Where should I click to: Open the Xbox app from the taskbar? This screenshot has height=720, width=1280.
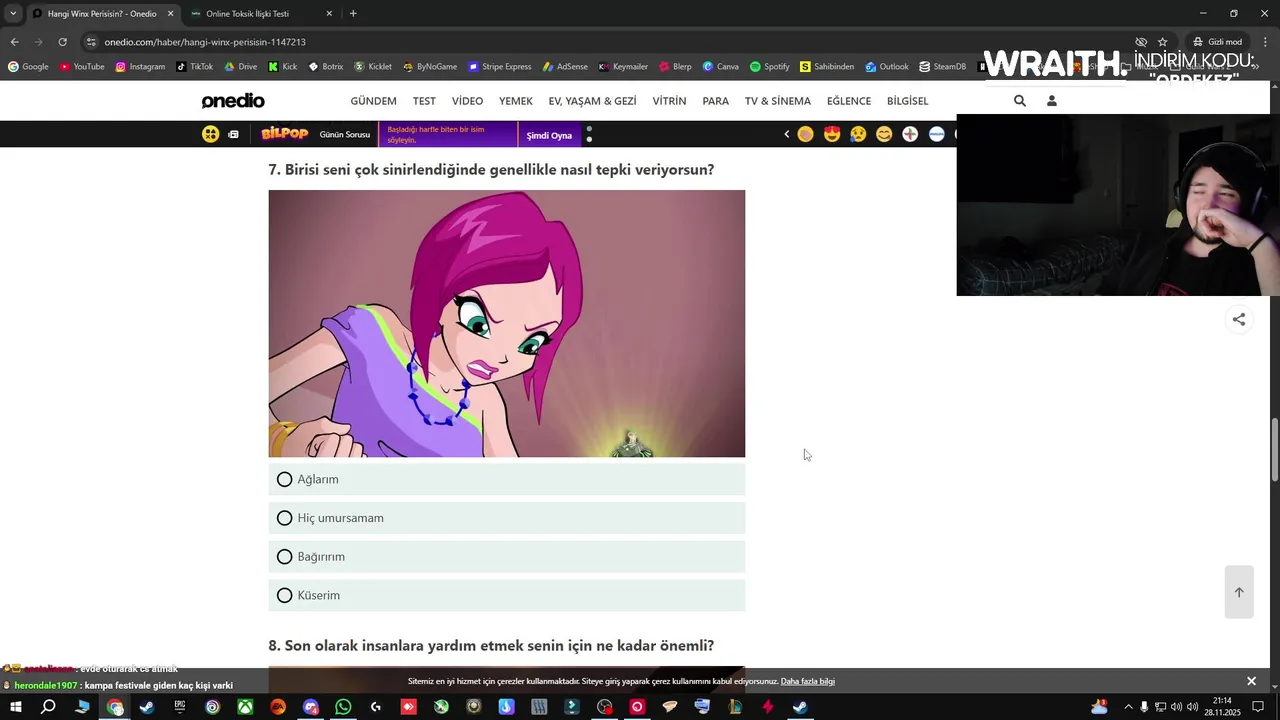(245, 707)
